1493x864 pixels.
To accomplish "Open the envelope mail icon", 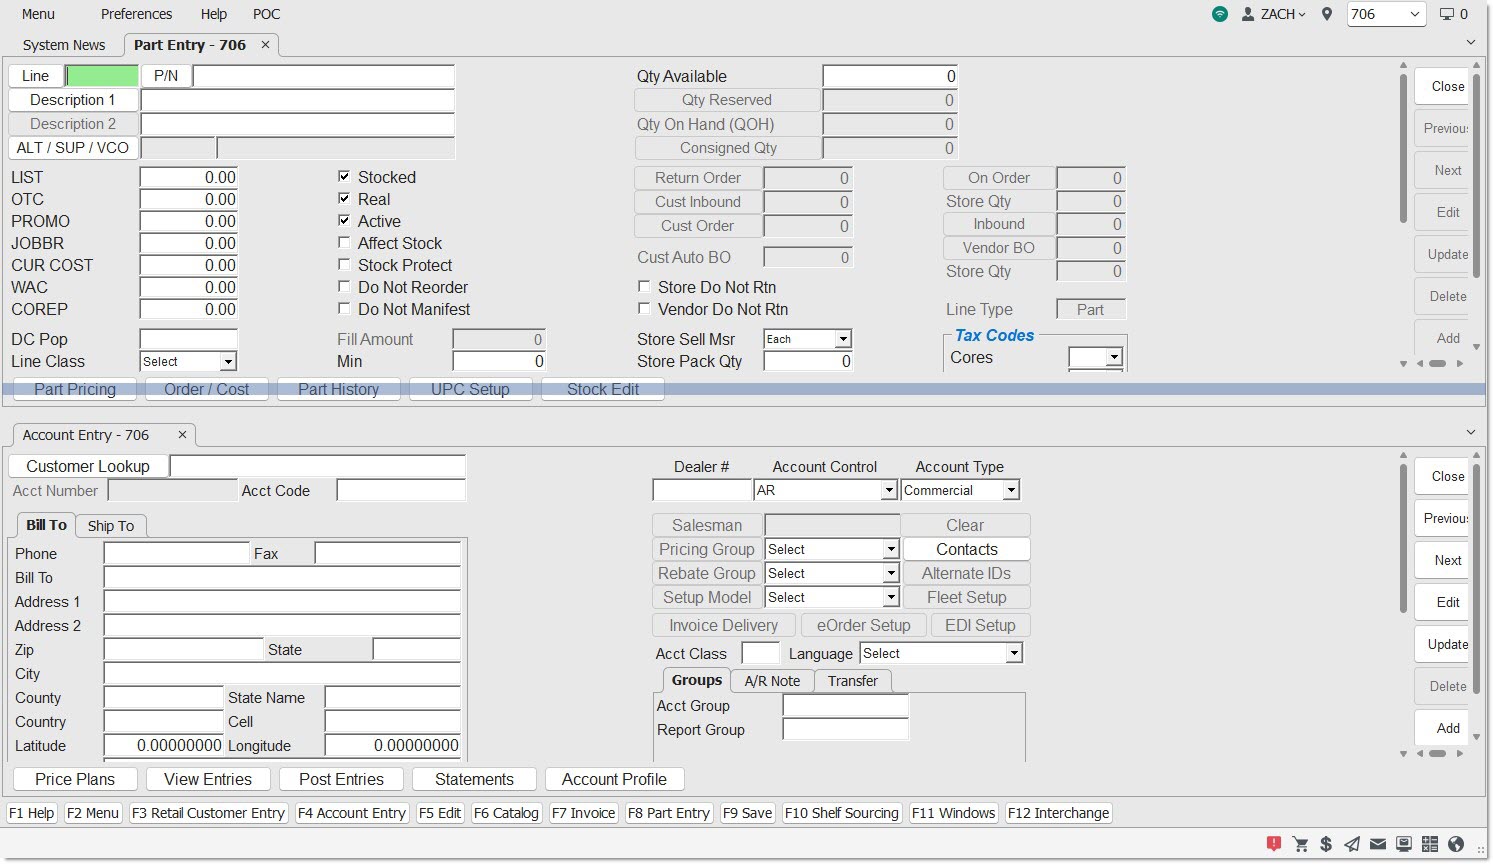I will coord(1378,844).
